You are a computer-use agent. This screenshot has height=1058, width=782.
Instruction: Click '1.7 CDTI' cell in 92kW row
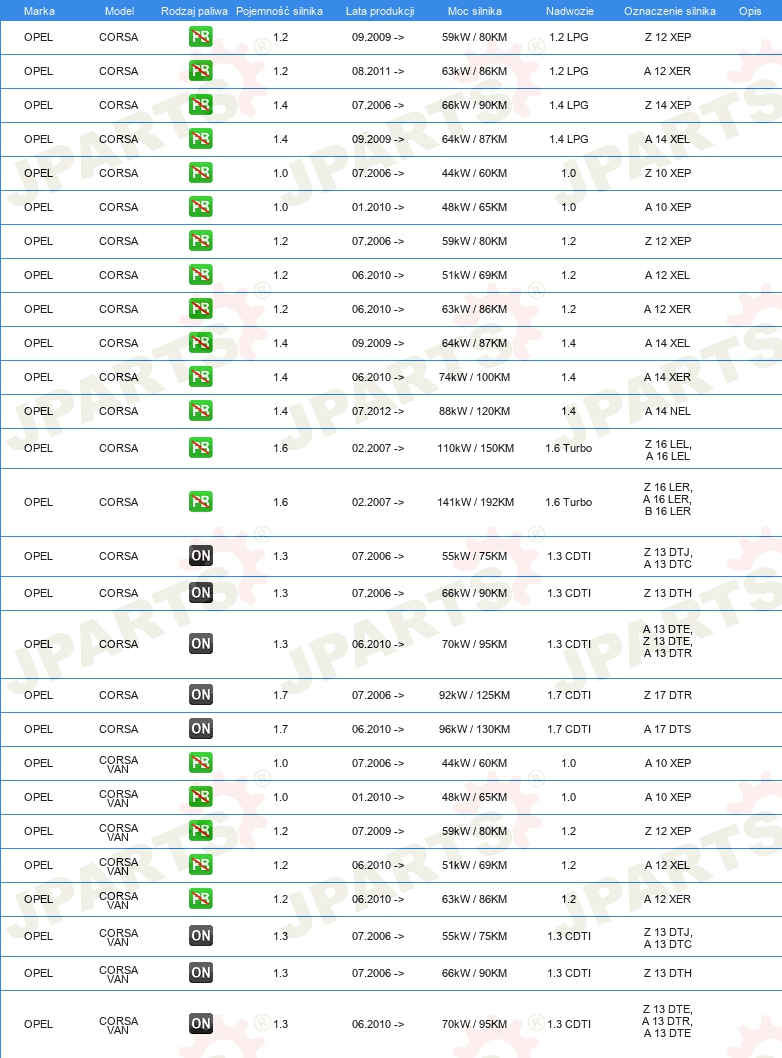[x=569, y=695]
